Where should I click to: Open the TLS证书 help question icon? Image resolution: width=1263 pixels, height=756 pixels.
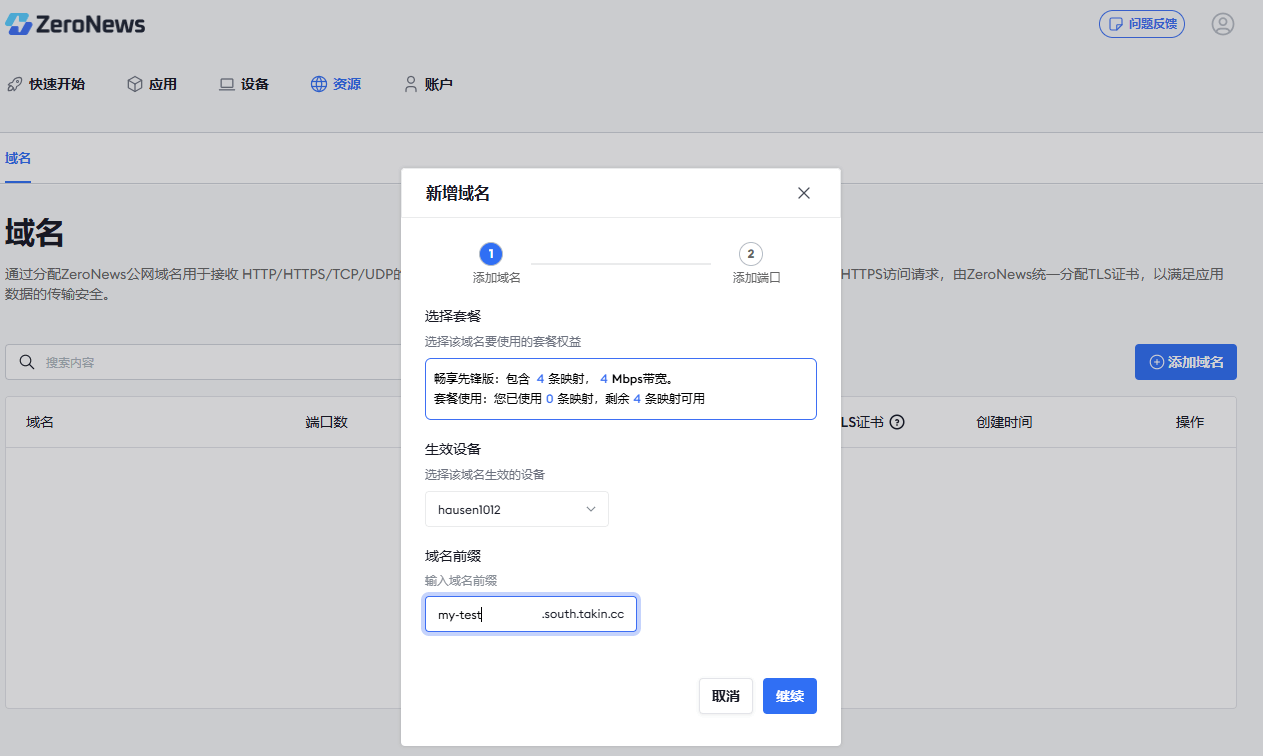pyautogui.click(x=896, y=421)
